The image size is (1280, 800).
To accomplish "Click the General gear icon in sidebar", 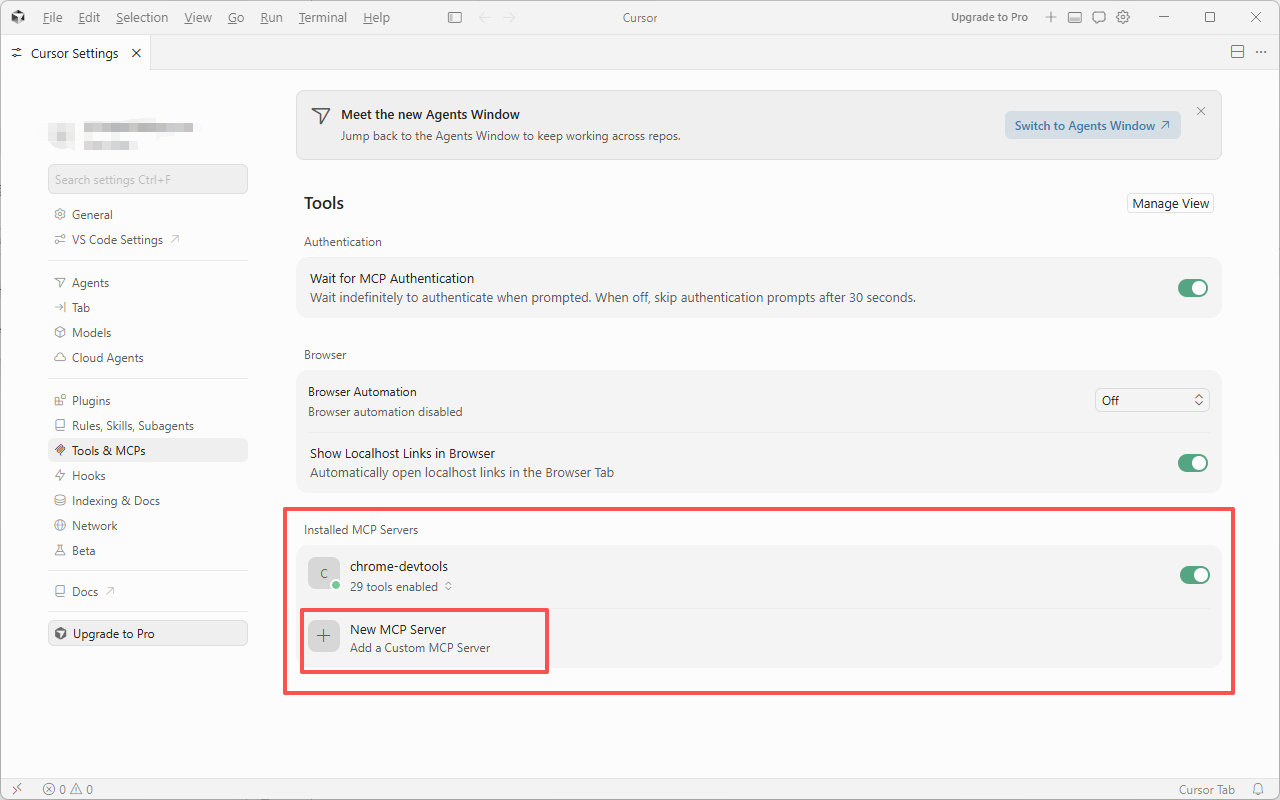I will [x=60, y=215].
